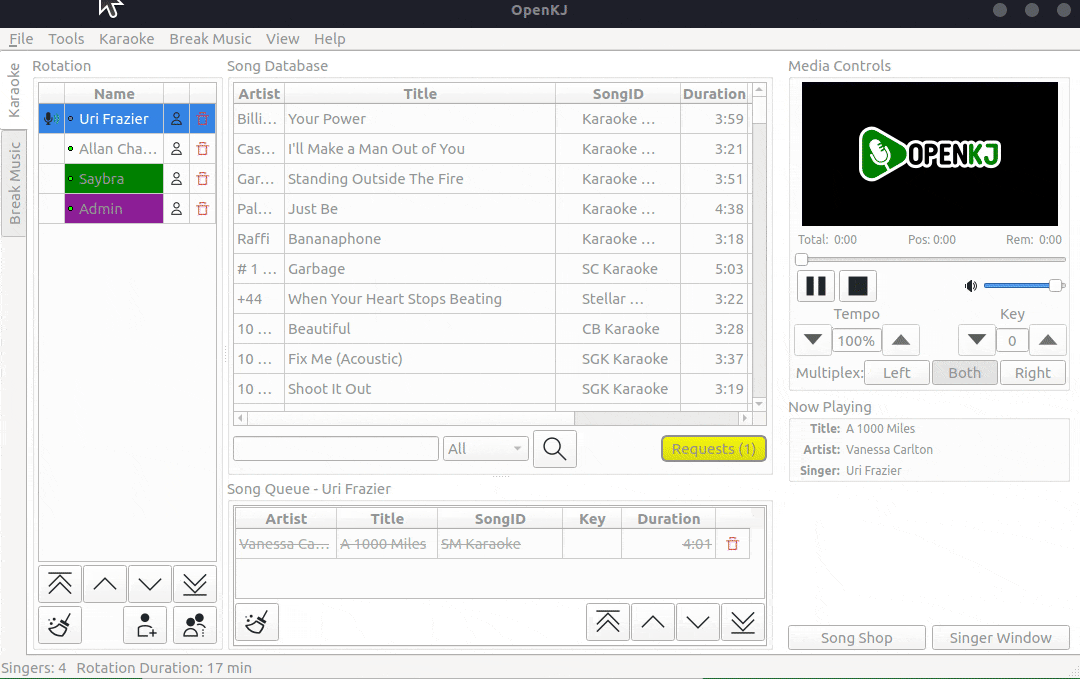
Task: Clear the rotation with broom icon
Action: [59, 625]
